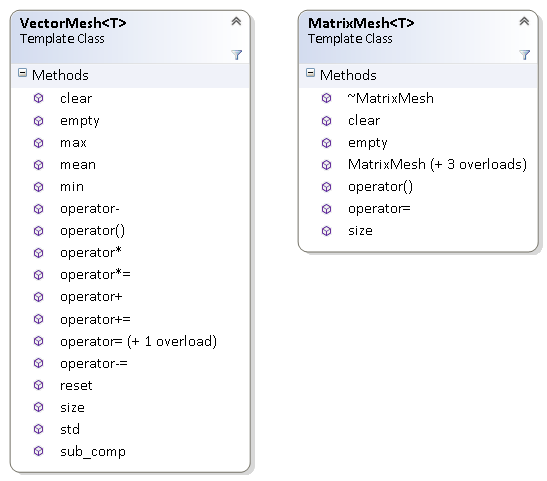
Task: Select the reset method entry
Action: click(76, 385)
